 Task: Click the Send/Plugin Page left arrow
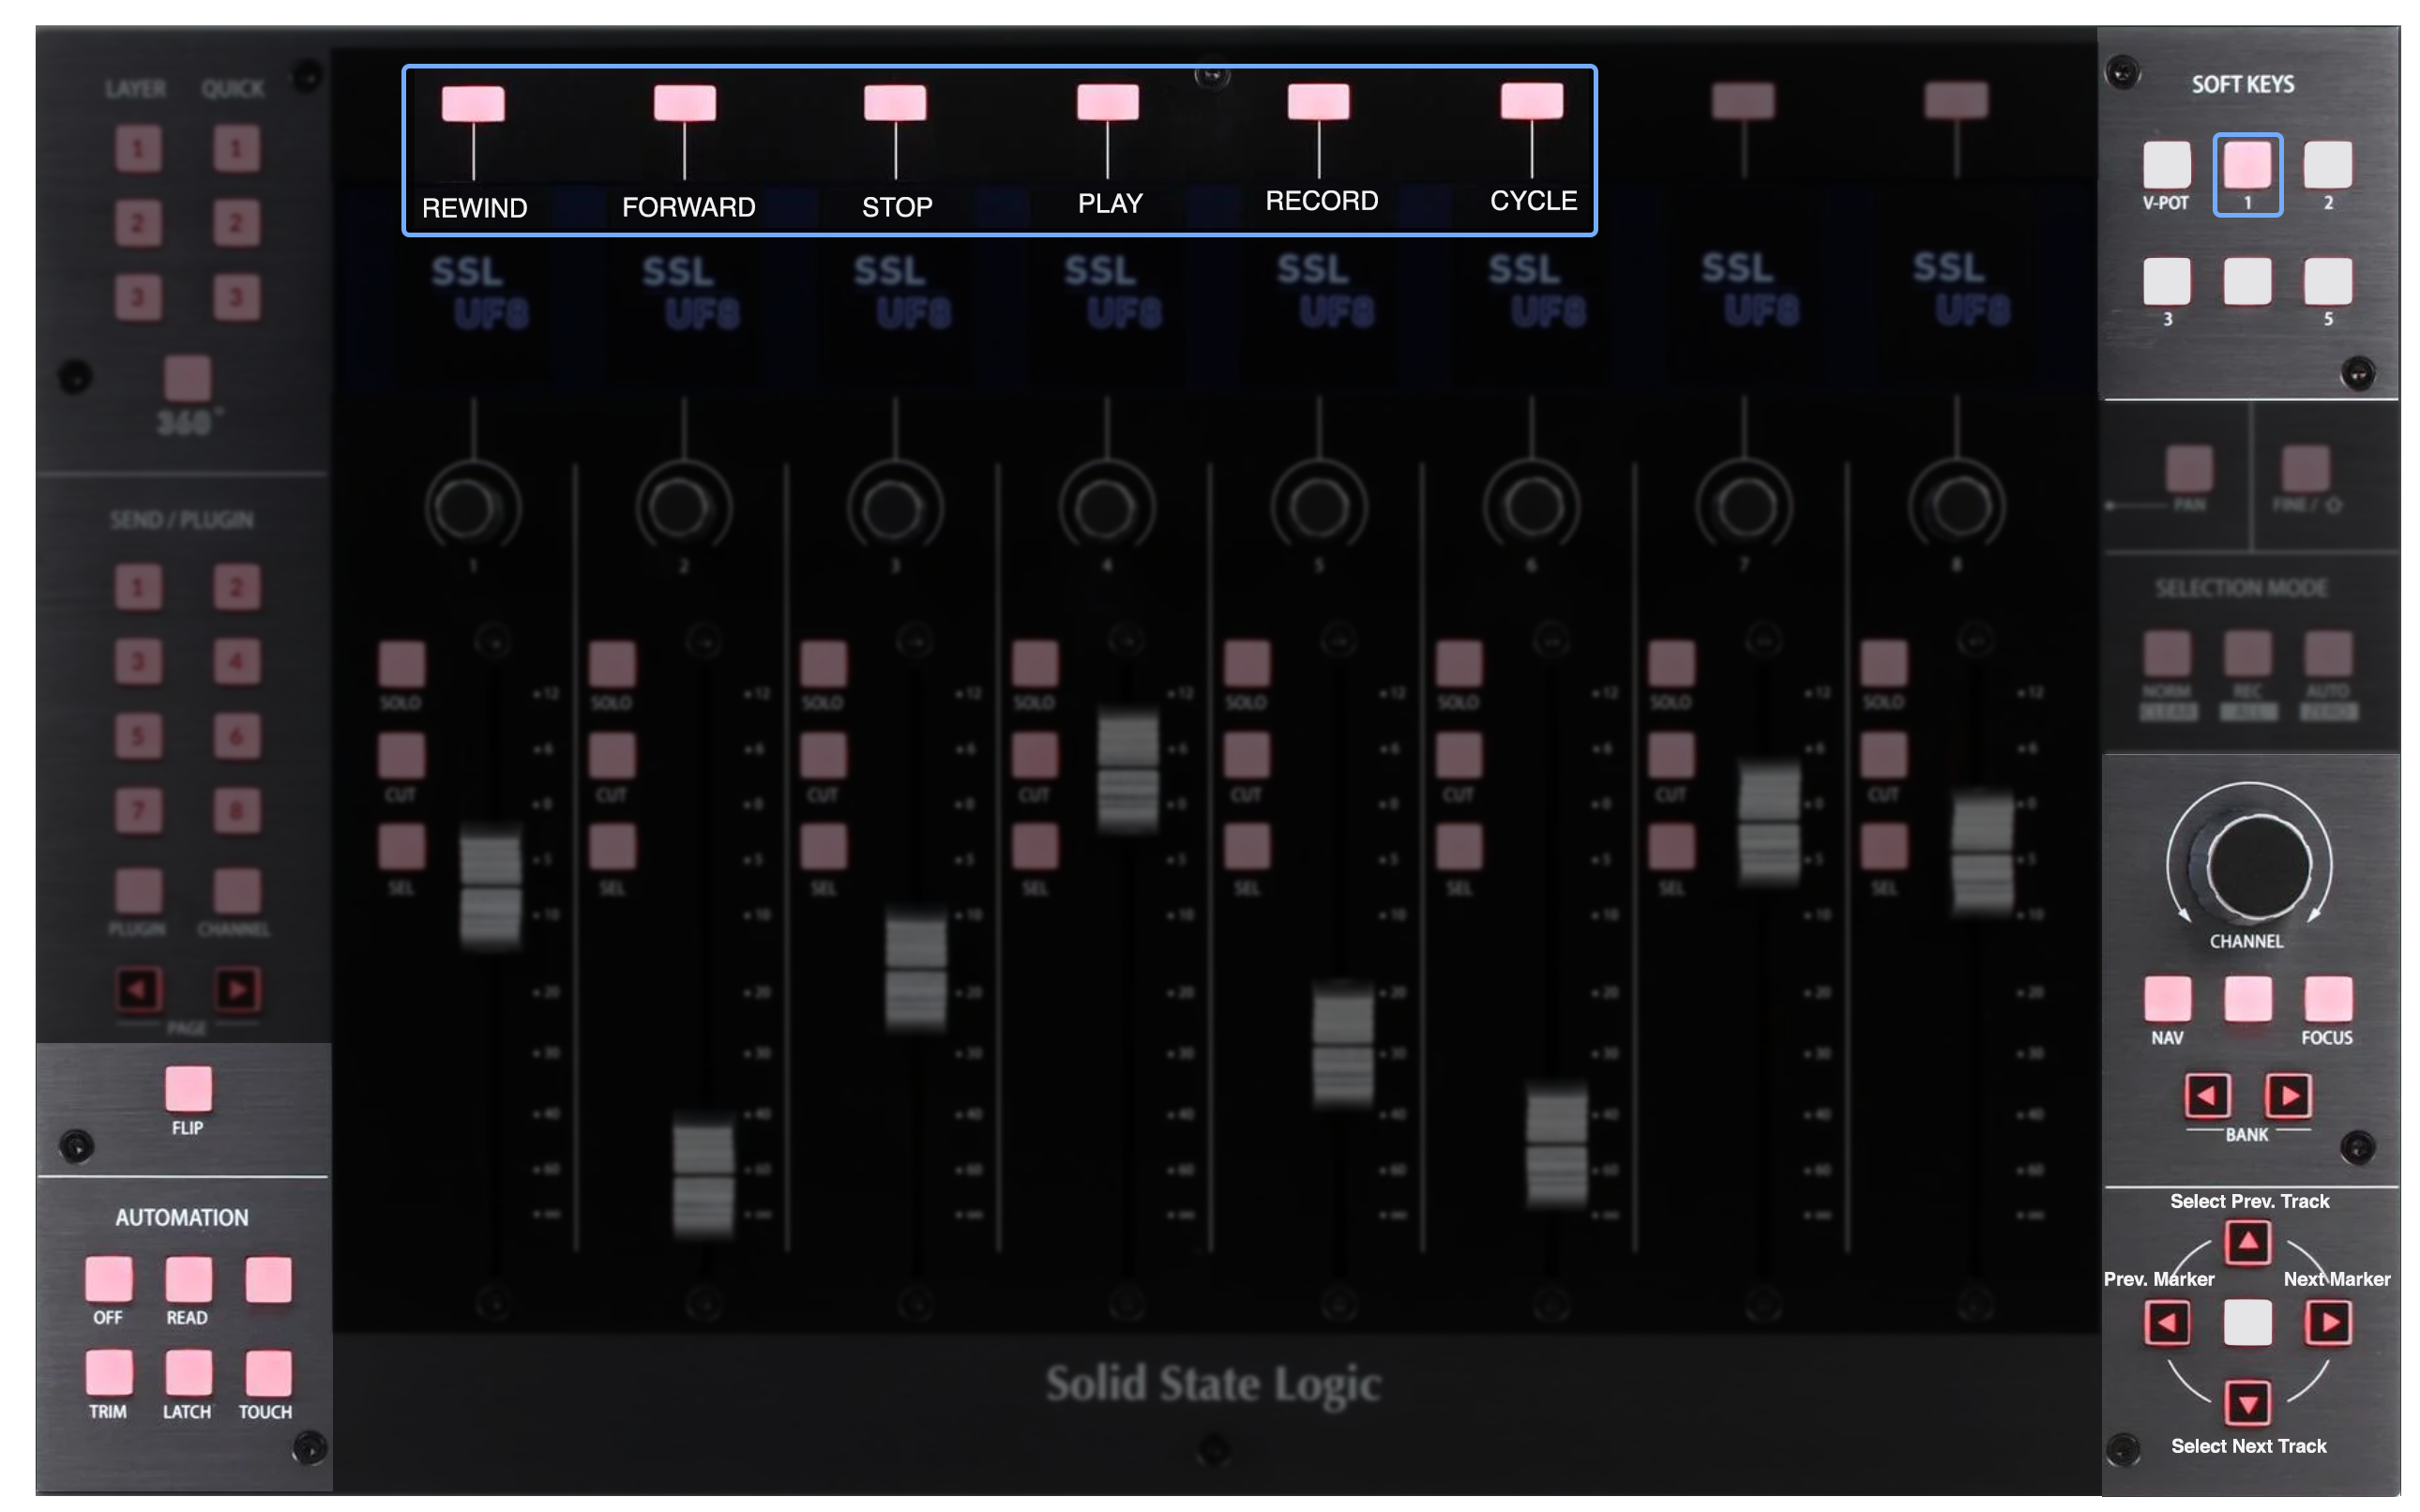click(138, 990)
